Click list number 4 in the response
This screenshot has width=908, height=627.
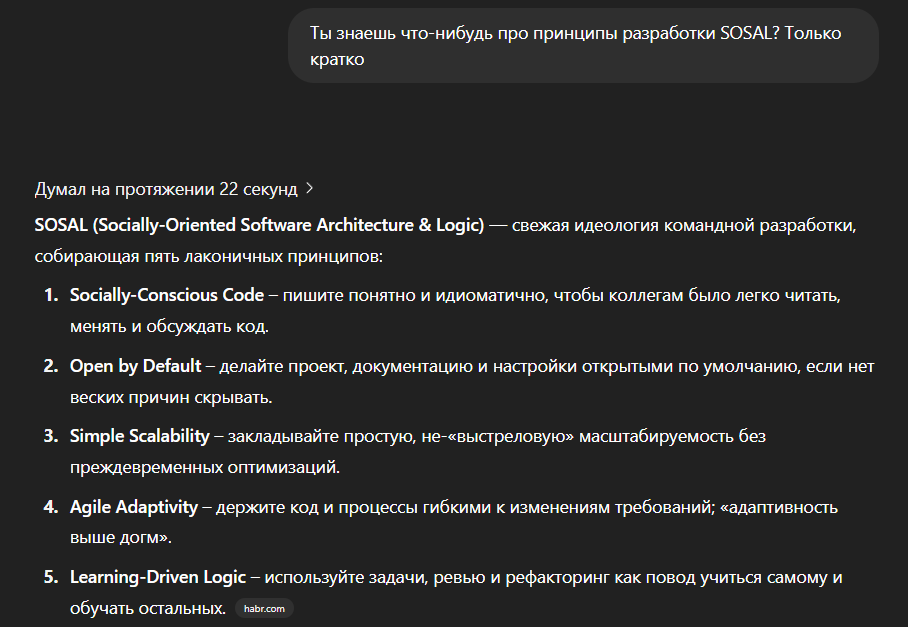point(50,507)
